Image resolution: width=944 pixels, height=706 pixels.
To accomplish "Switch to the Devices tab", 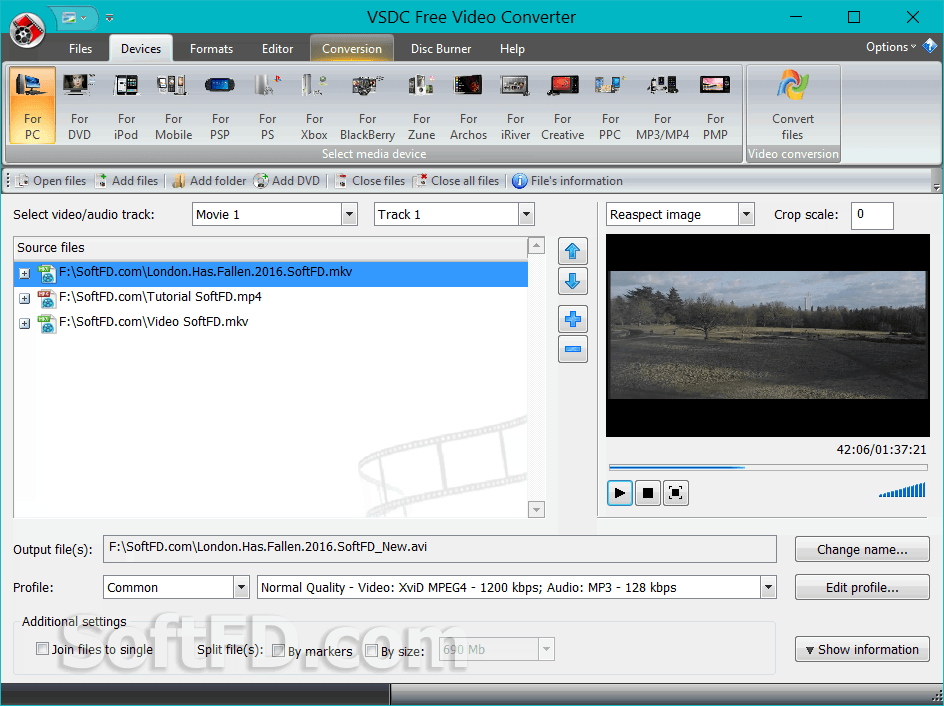I will 141,49.
